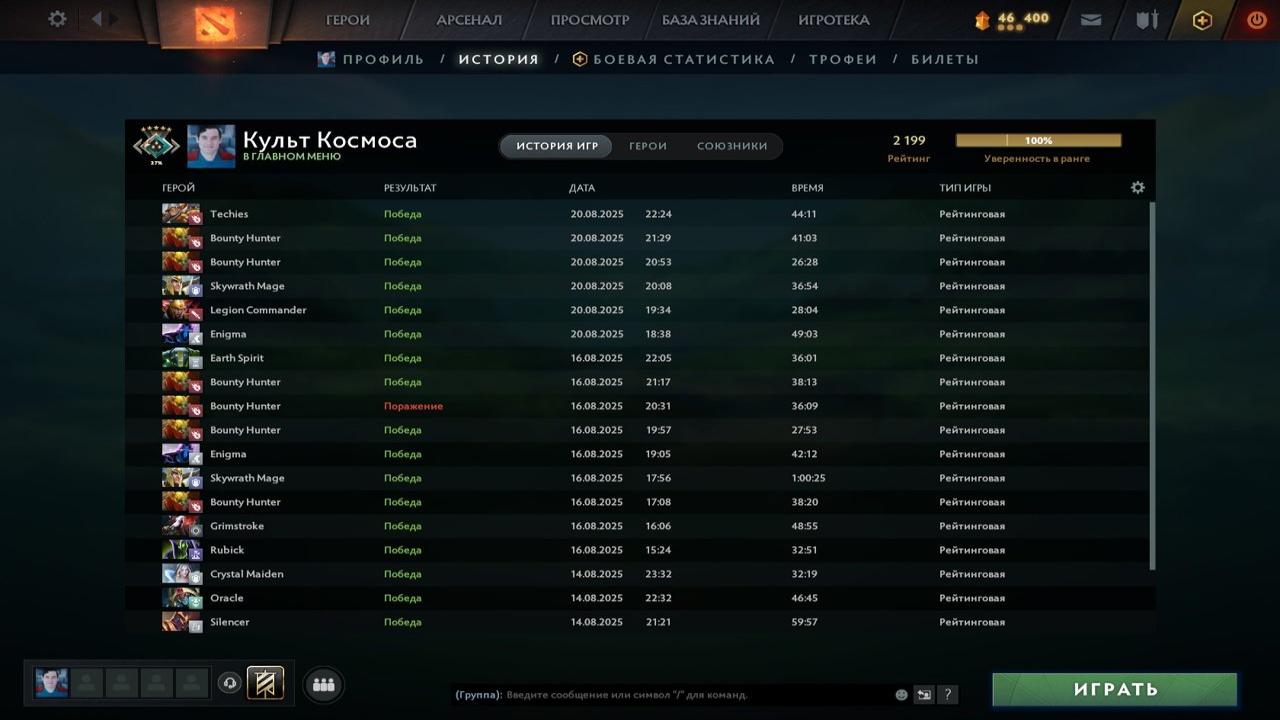Screen dimensions: 1280x720
Task: Click the red power quit icon
Action: pos(1256,20)
